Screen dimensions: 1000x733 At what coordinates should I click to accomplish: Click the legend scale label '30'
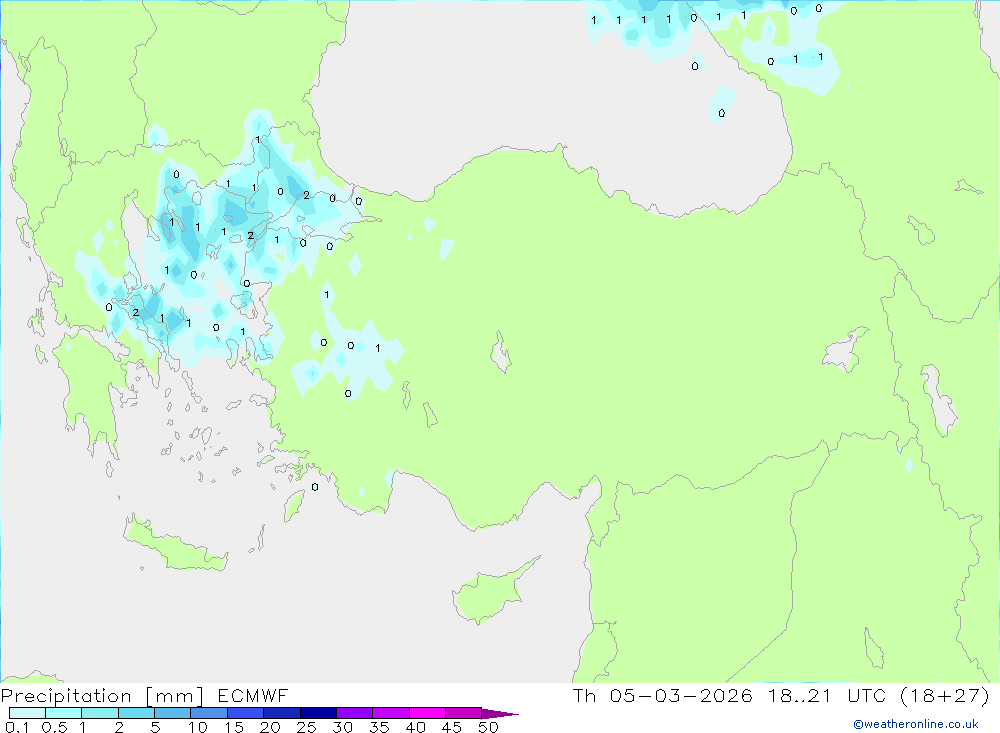[342, 727]
